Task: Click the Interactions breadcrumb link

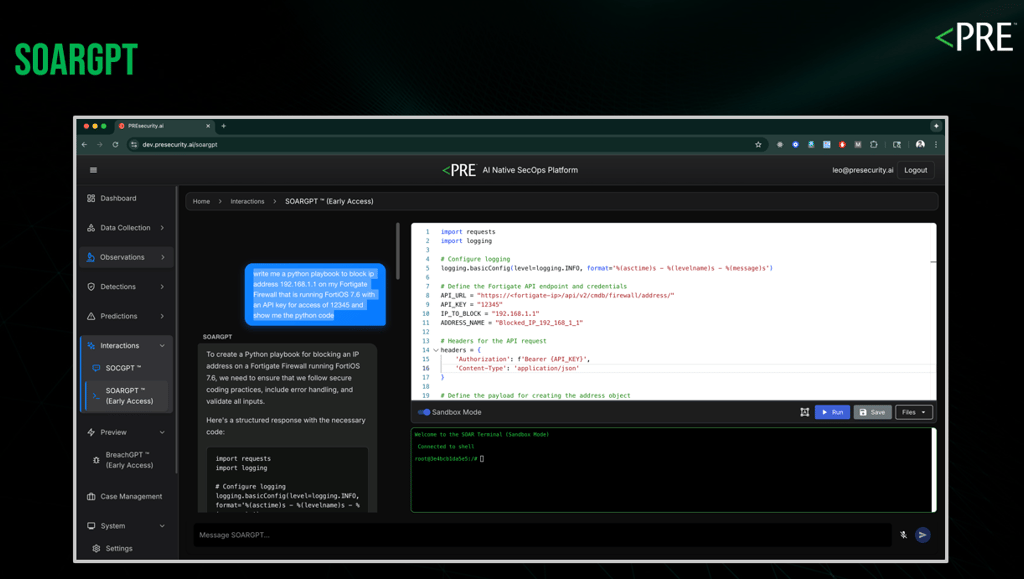Action: pyautogui.click(x=247, y=201)
